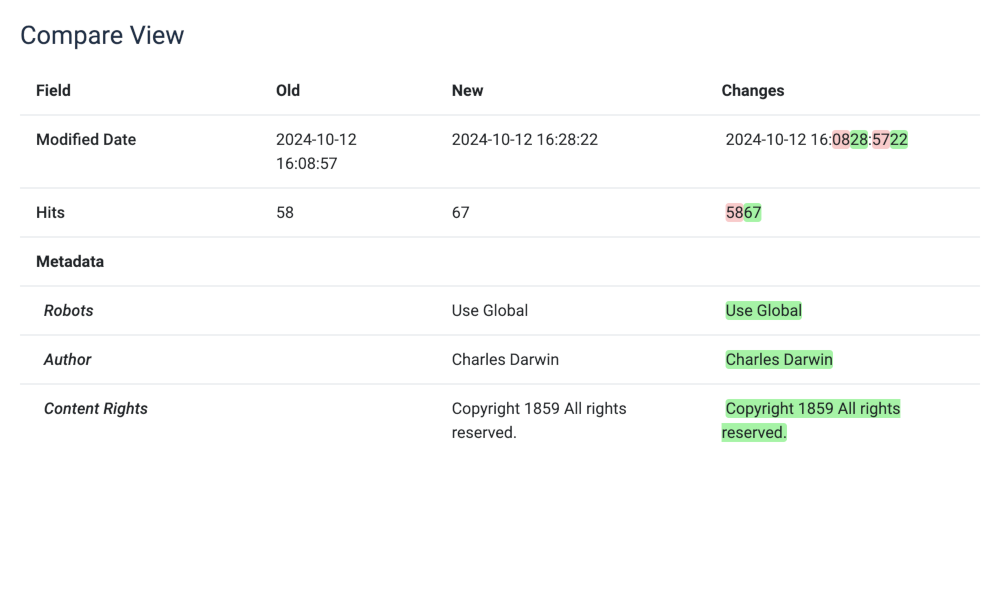Select the highlighted 5867 hits diff
Screen dimensions: 1000x599
click(x=743, y=213)
